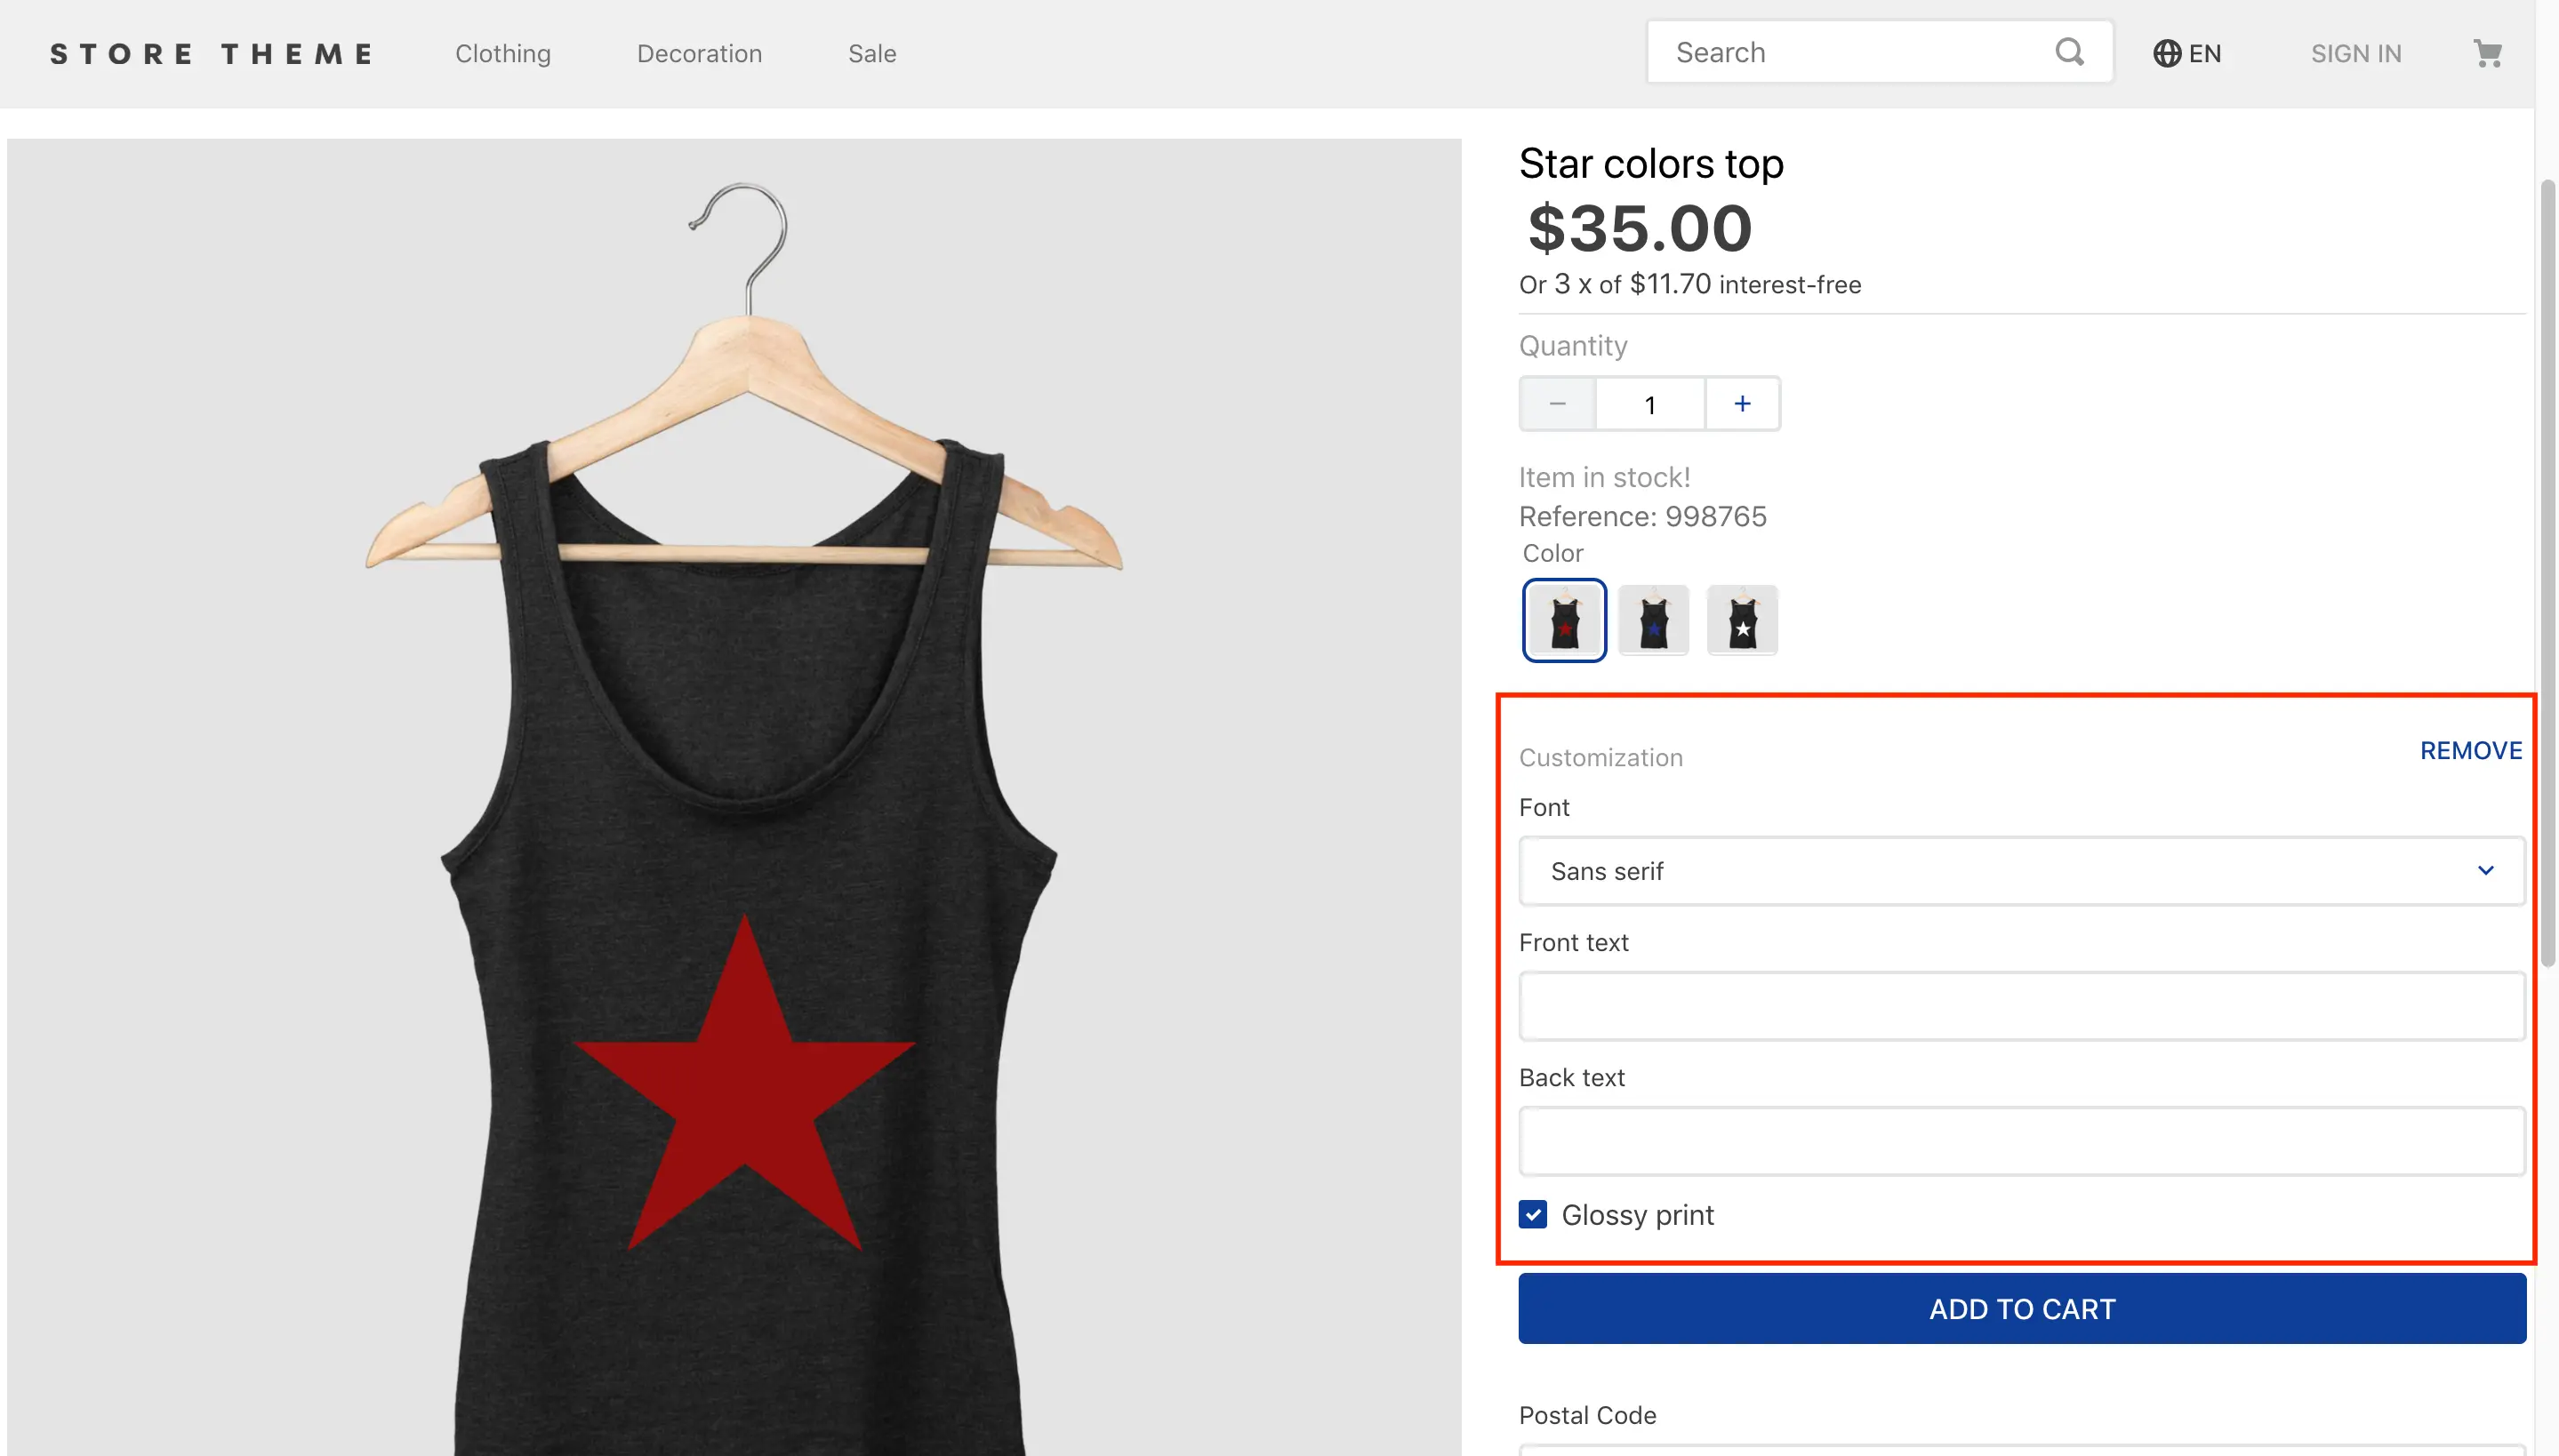
Task: Click SIGN IN
Action: (x=2355, y=54)
